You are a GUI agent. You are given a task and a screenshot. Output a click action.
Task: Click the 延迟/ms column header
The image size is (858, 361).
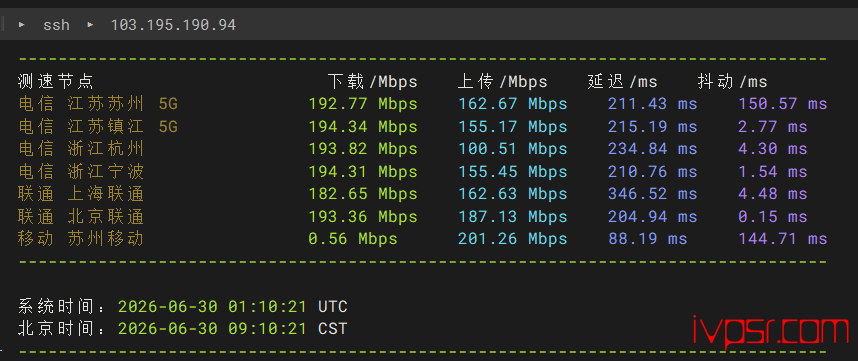pos(623,81)
